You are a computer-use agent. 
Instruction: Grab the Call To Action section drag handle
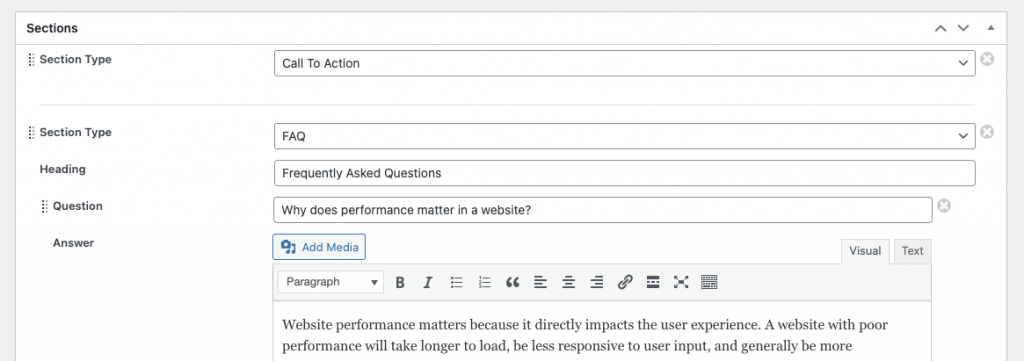[x=31, y=59]
